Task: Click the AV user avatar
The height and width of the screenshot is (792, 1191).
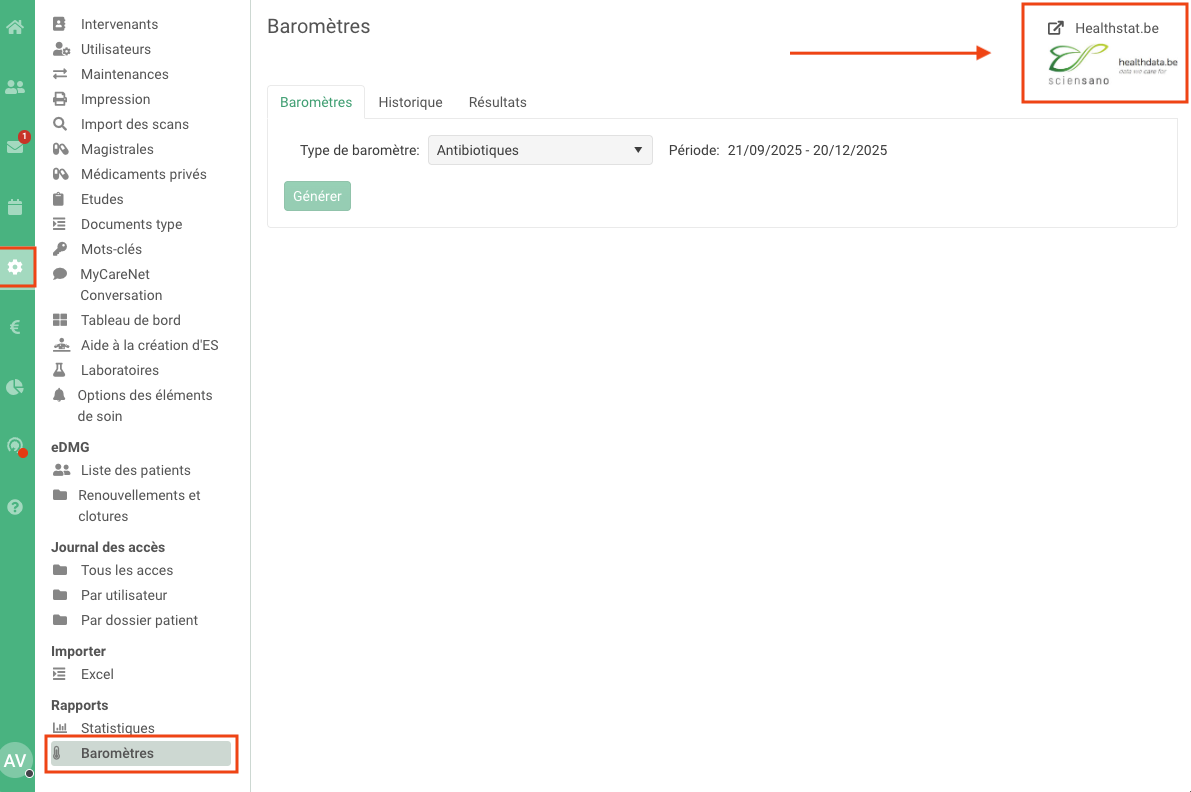Action: [x=15, y=761]
